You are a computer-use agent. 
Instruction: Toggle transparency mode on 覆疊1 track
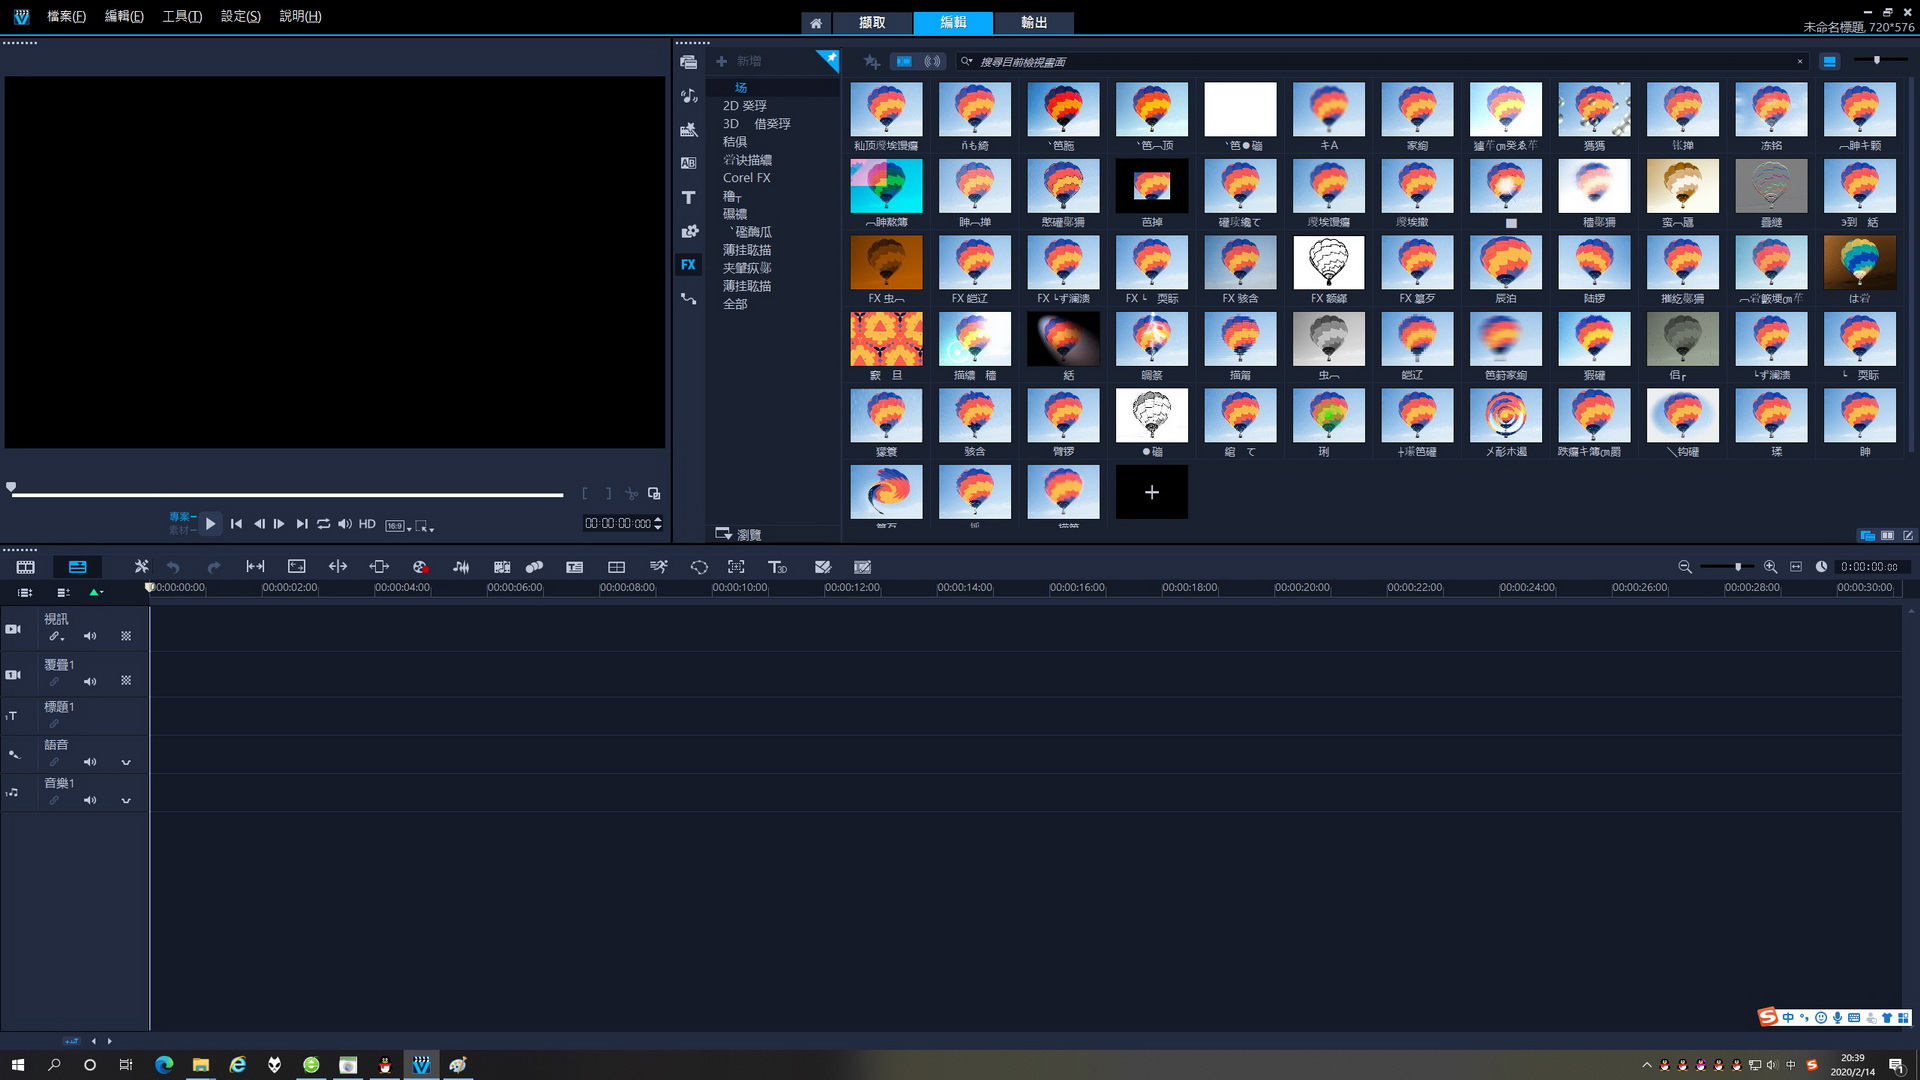tap(126, 681)
